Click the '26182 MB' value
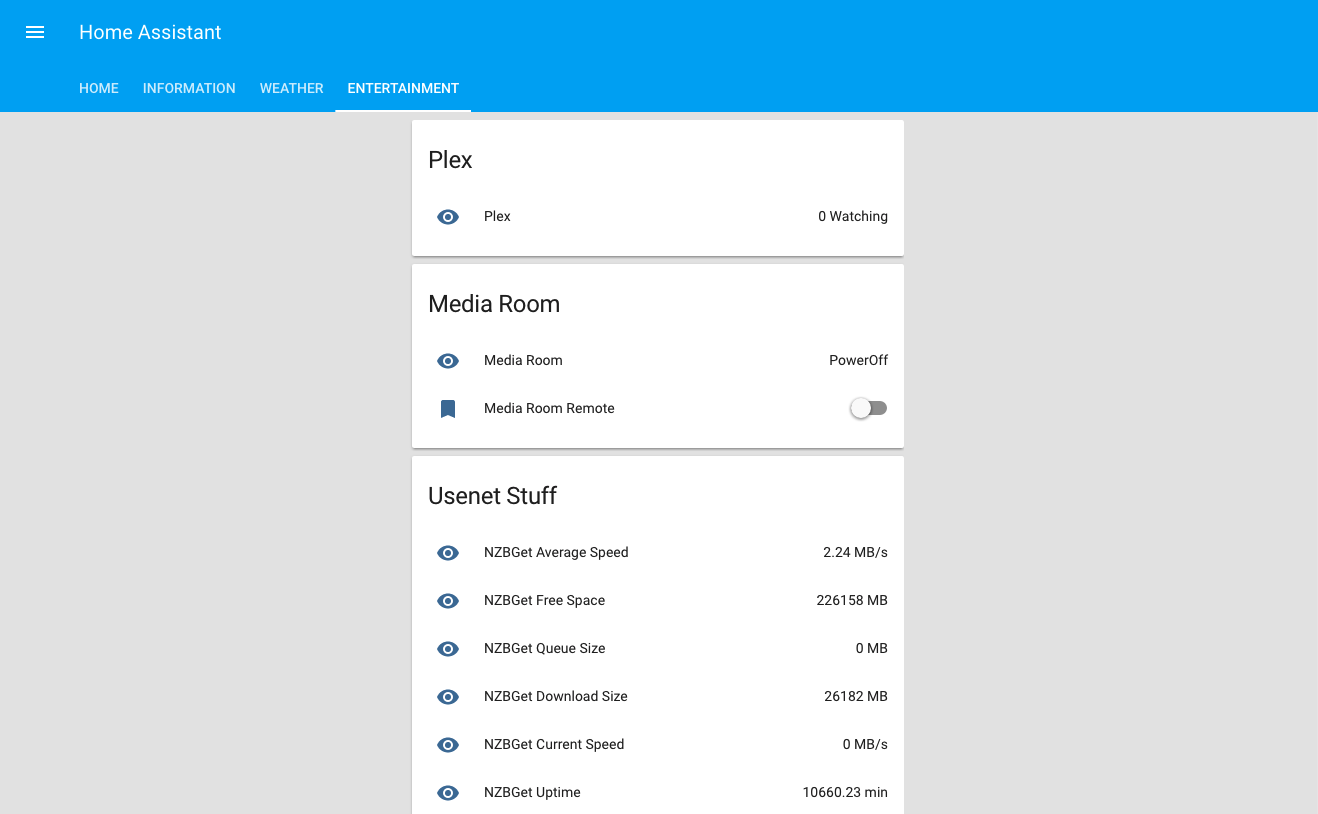 pyautogui.click(x=856, y=696)
